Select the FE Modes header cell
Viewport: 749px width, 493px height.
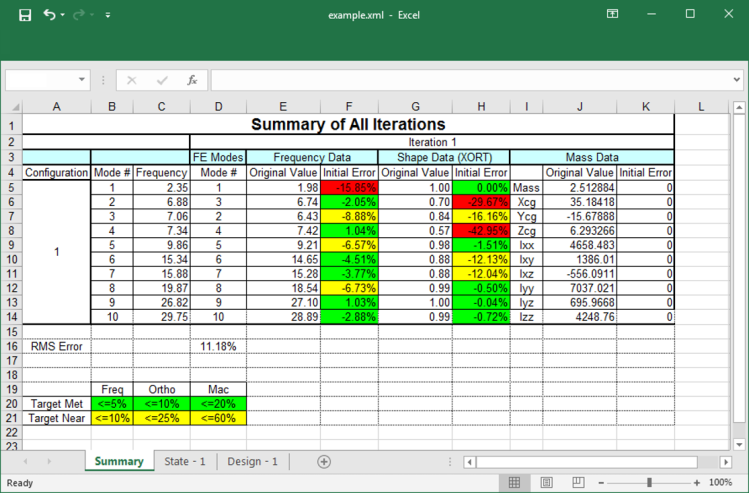[x=218, y=157]
